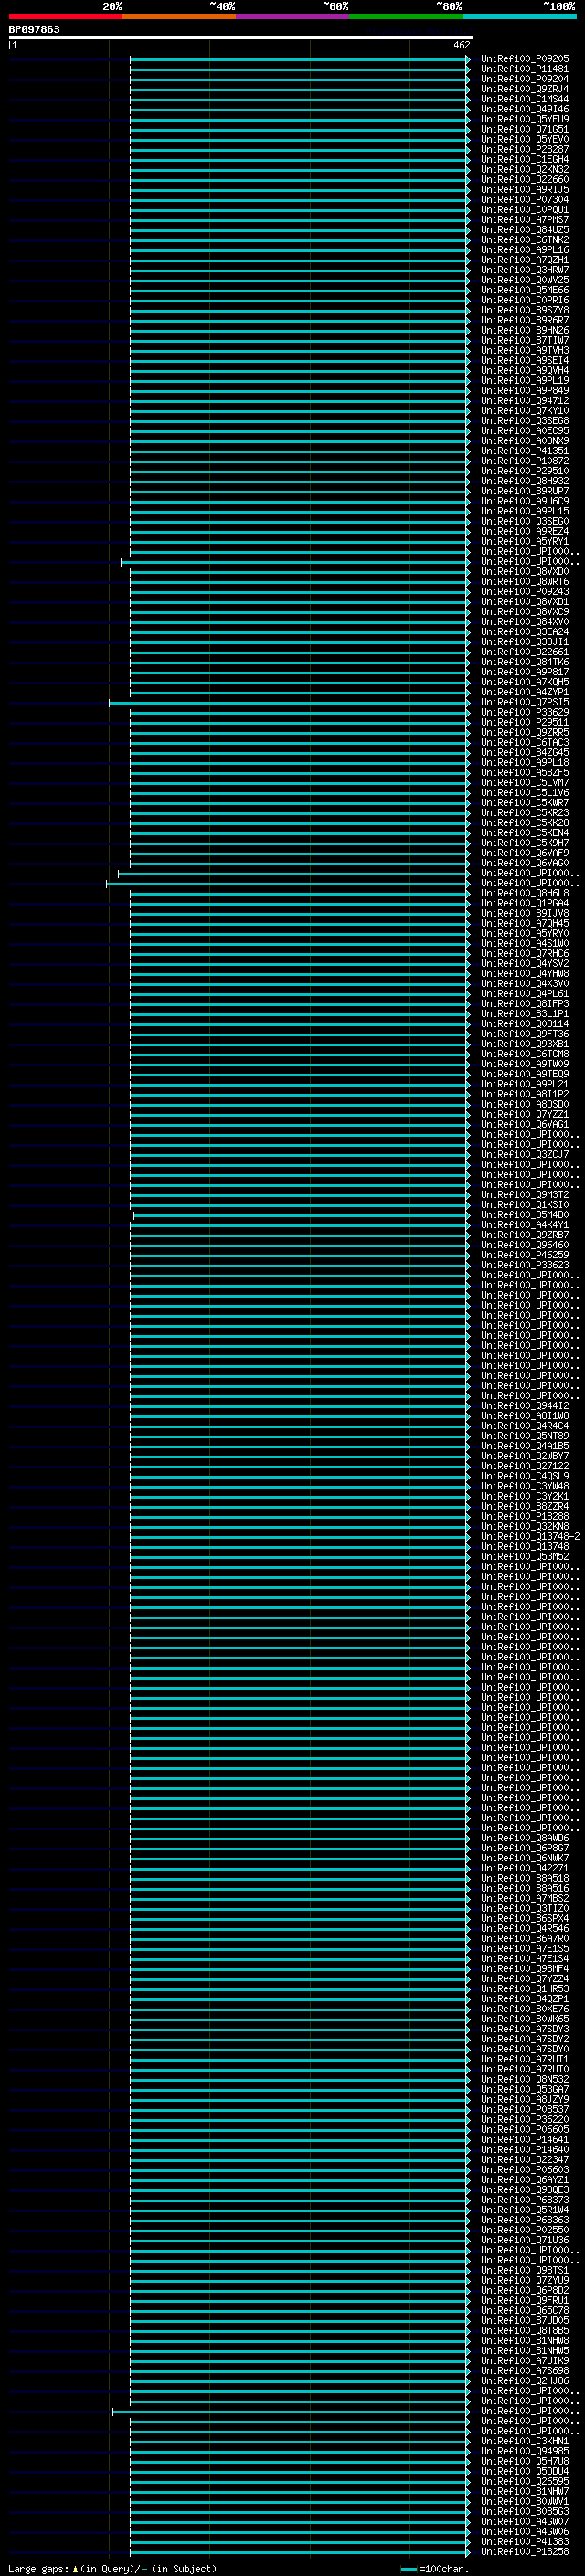Image resolution: width=585 pixels, height=2576 pixels.
Task: Choose the UniRef100_A9REZ4 row label
Action: point(525,531)
